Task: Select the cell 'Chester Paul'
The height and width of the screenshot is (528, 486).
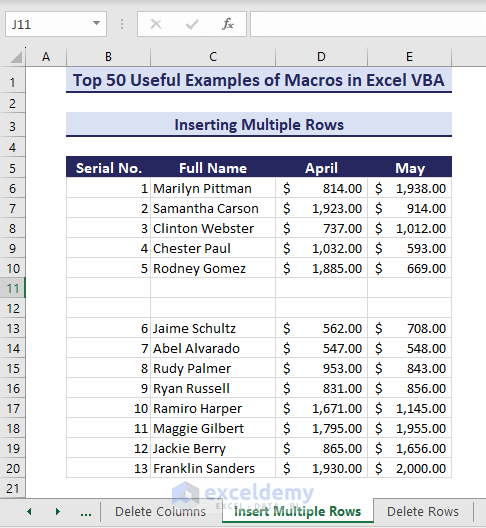Action: (213, 248)
